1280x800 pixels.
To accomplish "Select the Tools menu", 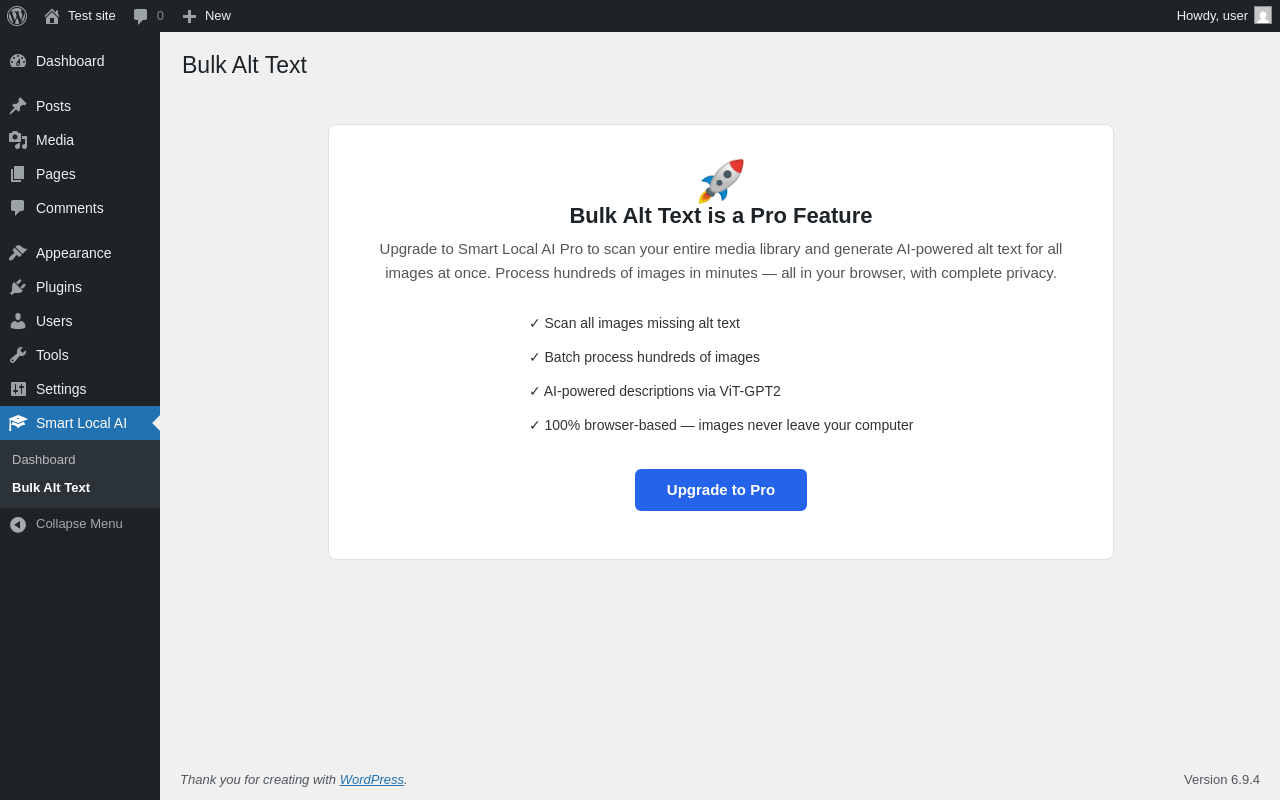I will click(x=80, y=355).
